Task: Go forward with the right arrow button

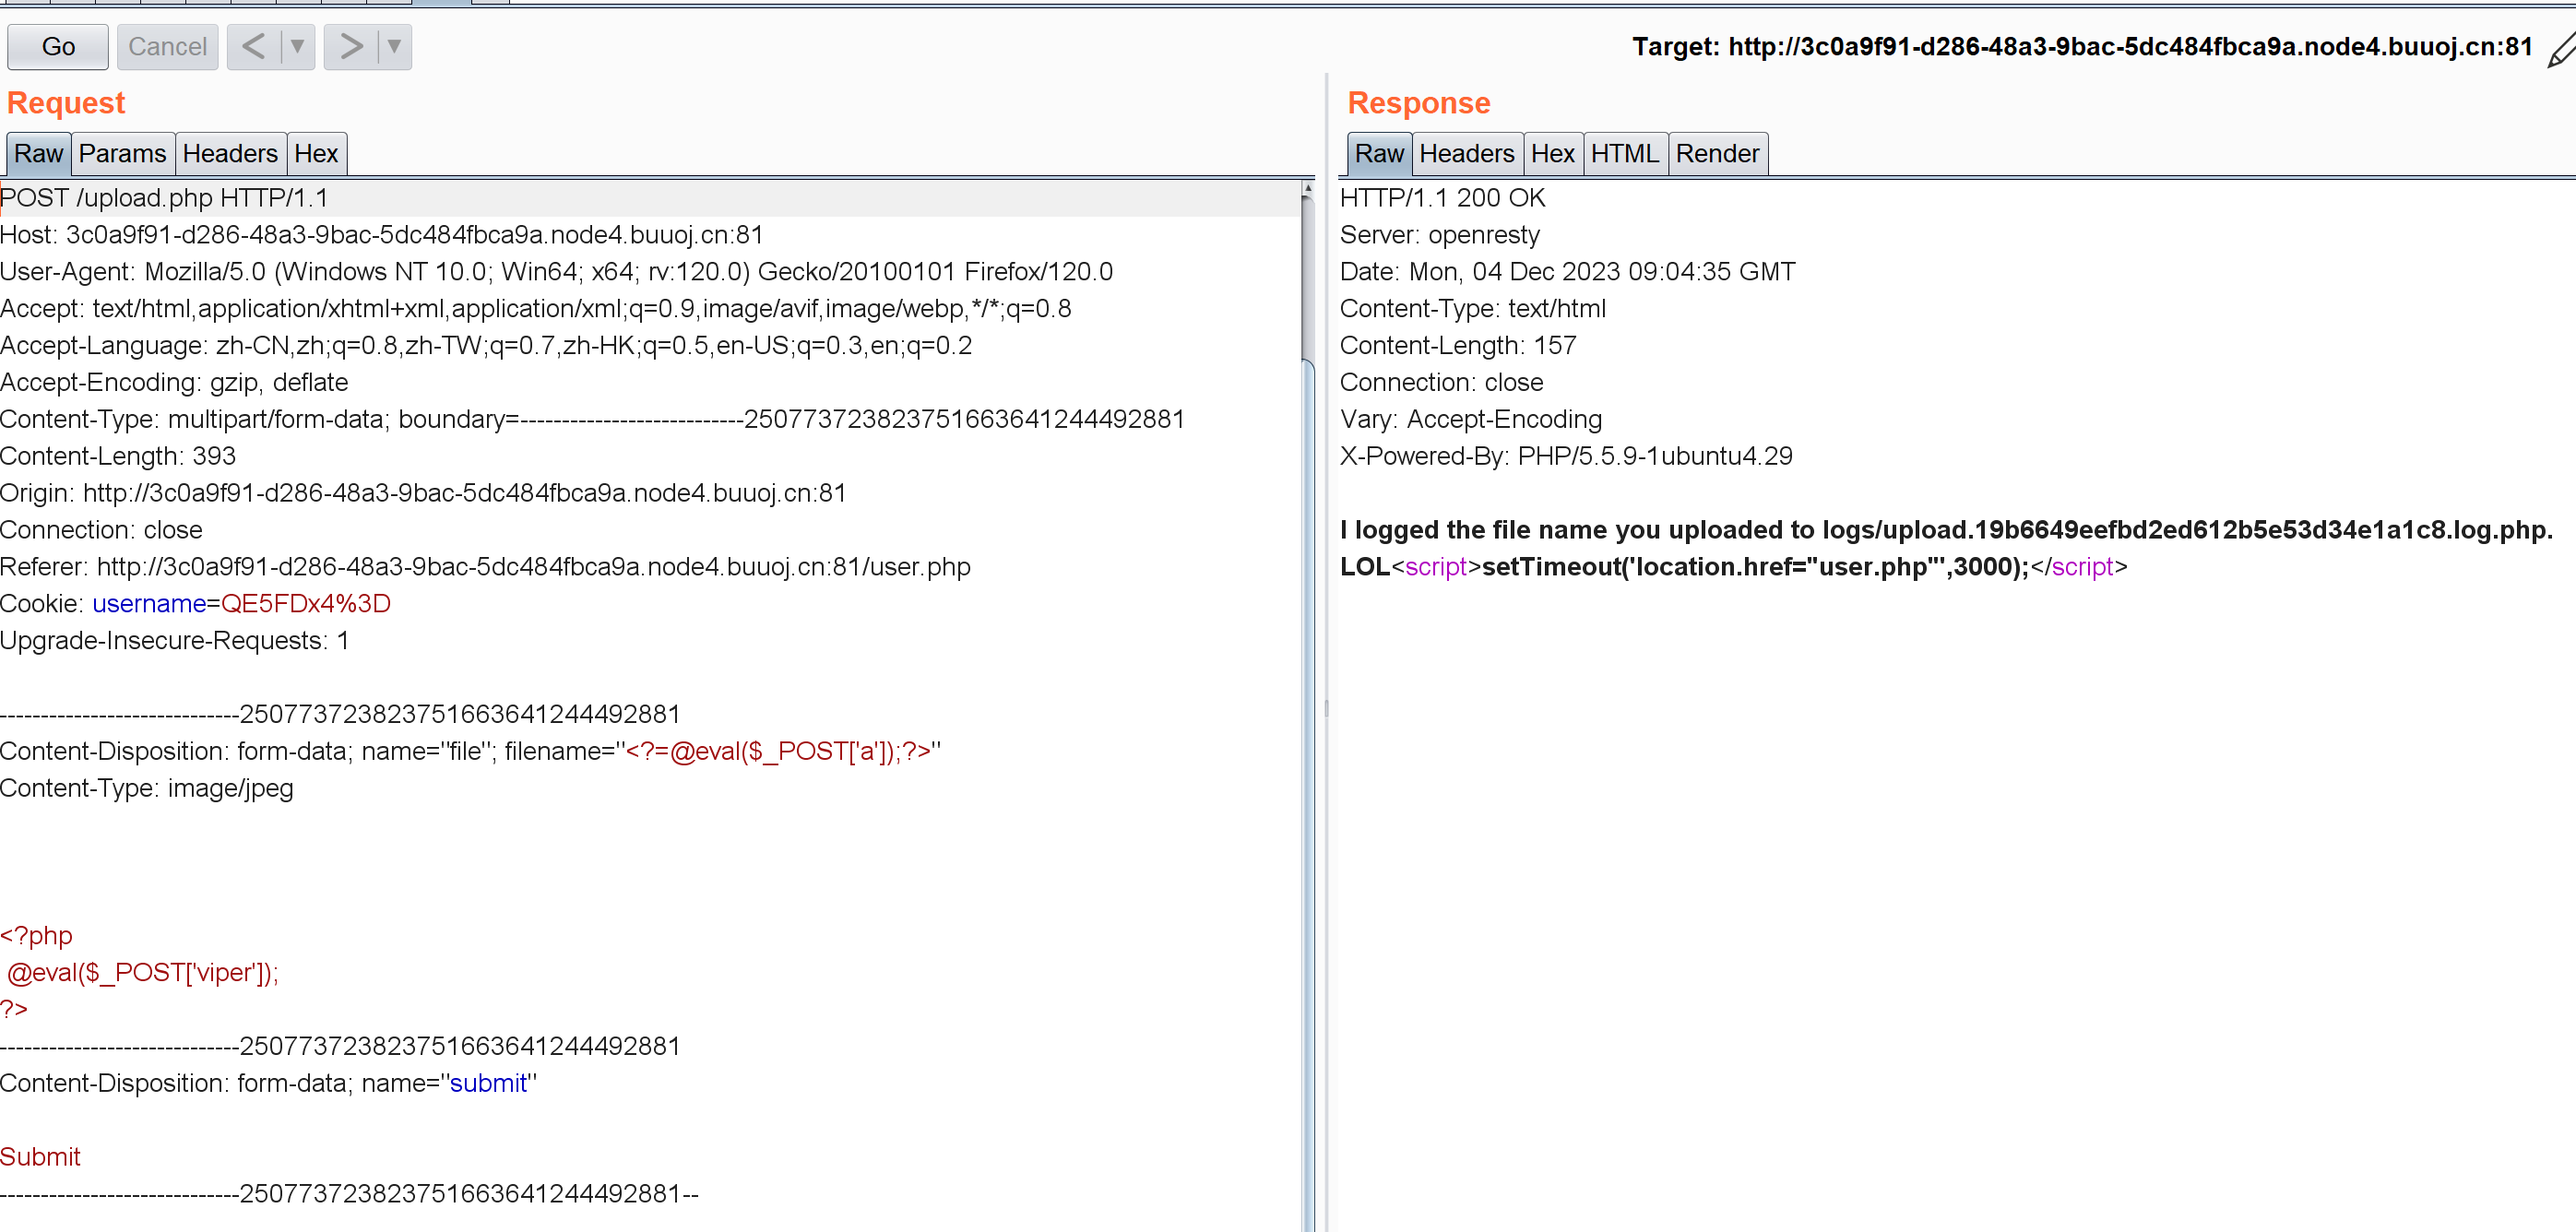Action: [x=351, y=46]
